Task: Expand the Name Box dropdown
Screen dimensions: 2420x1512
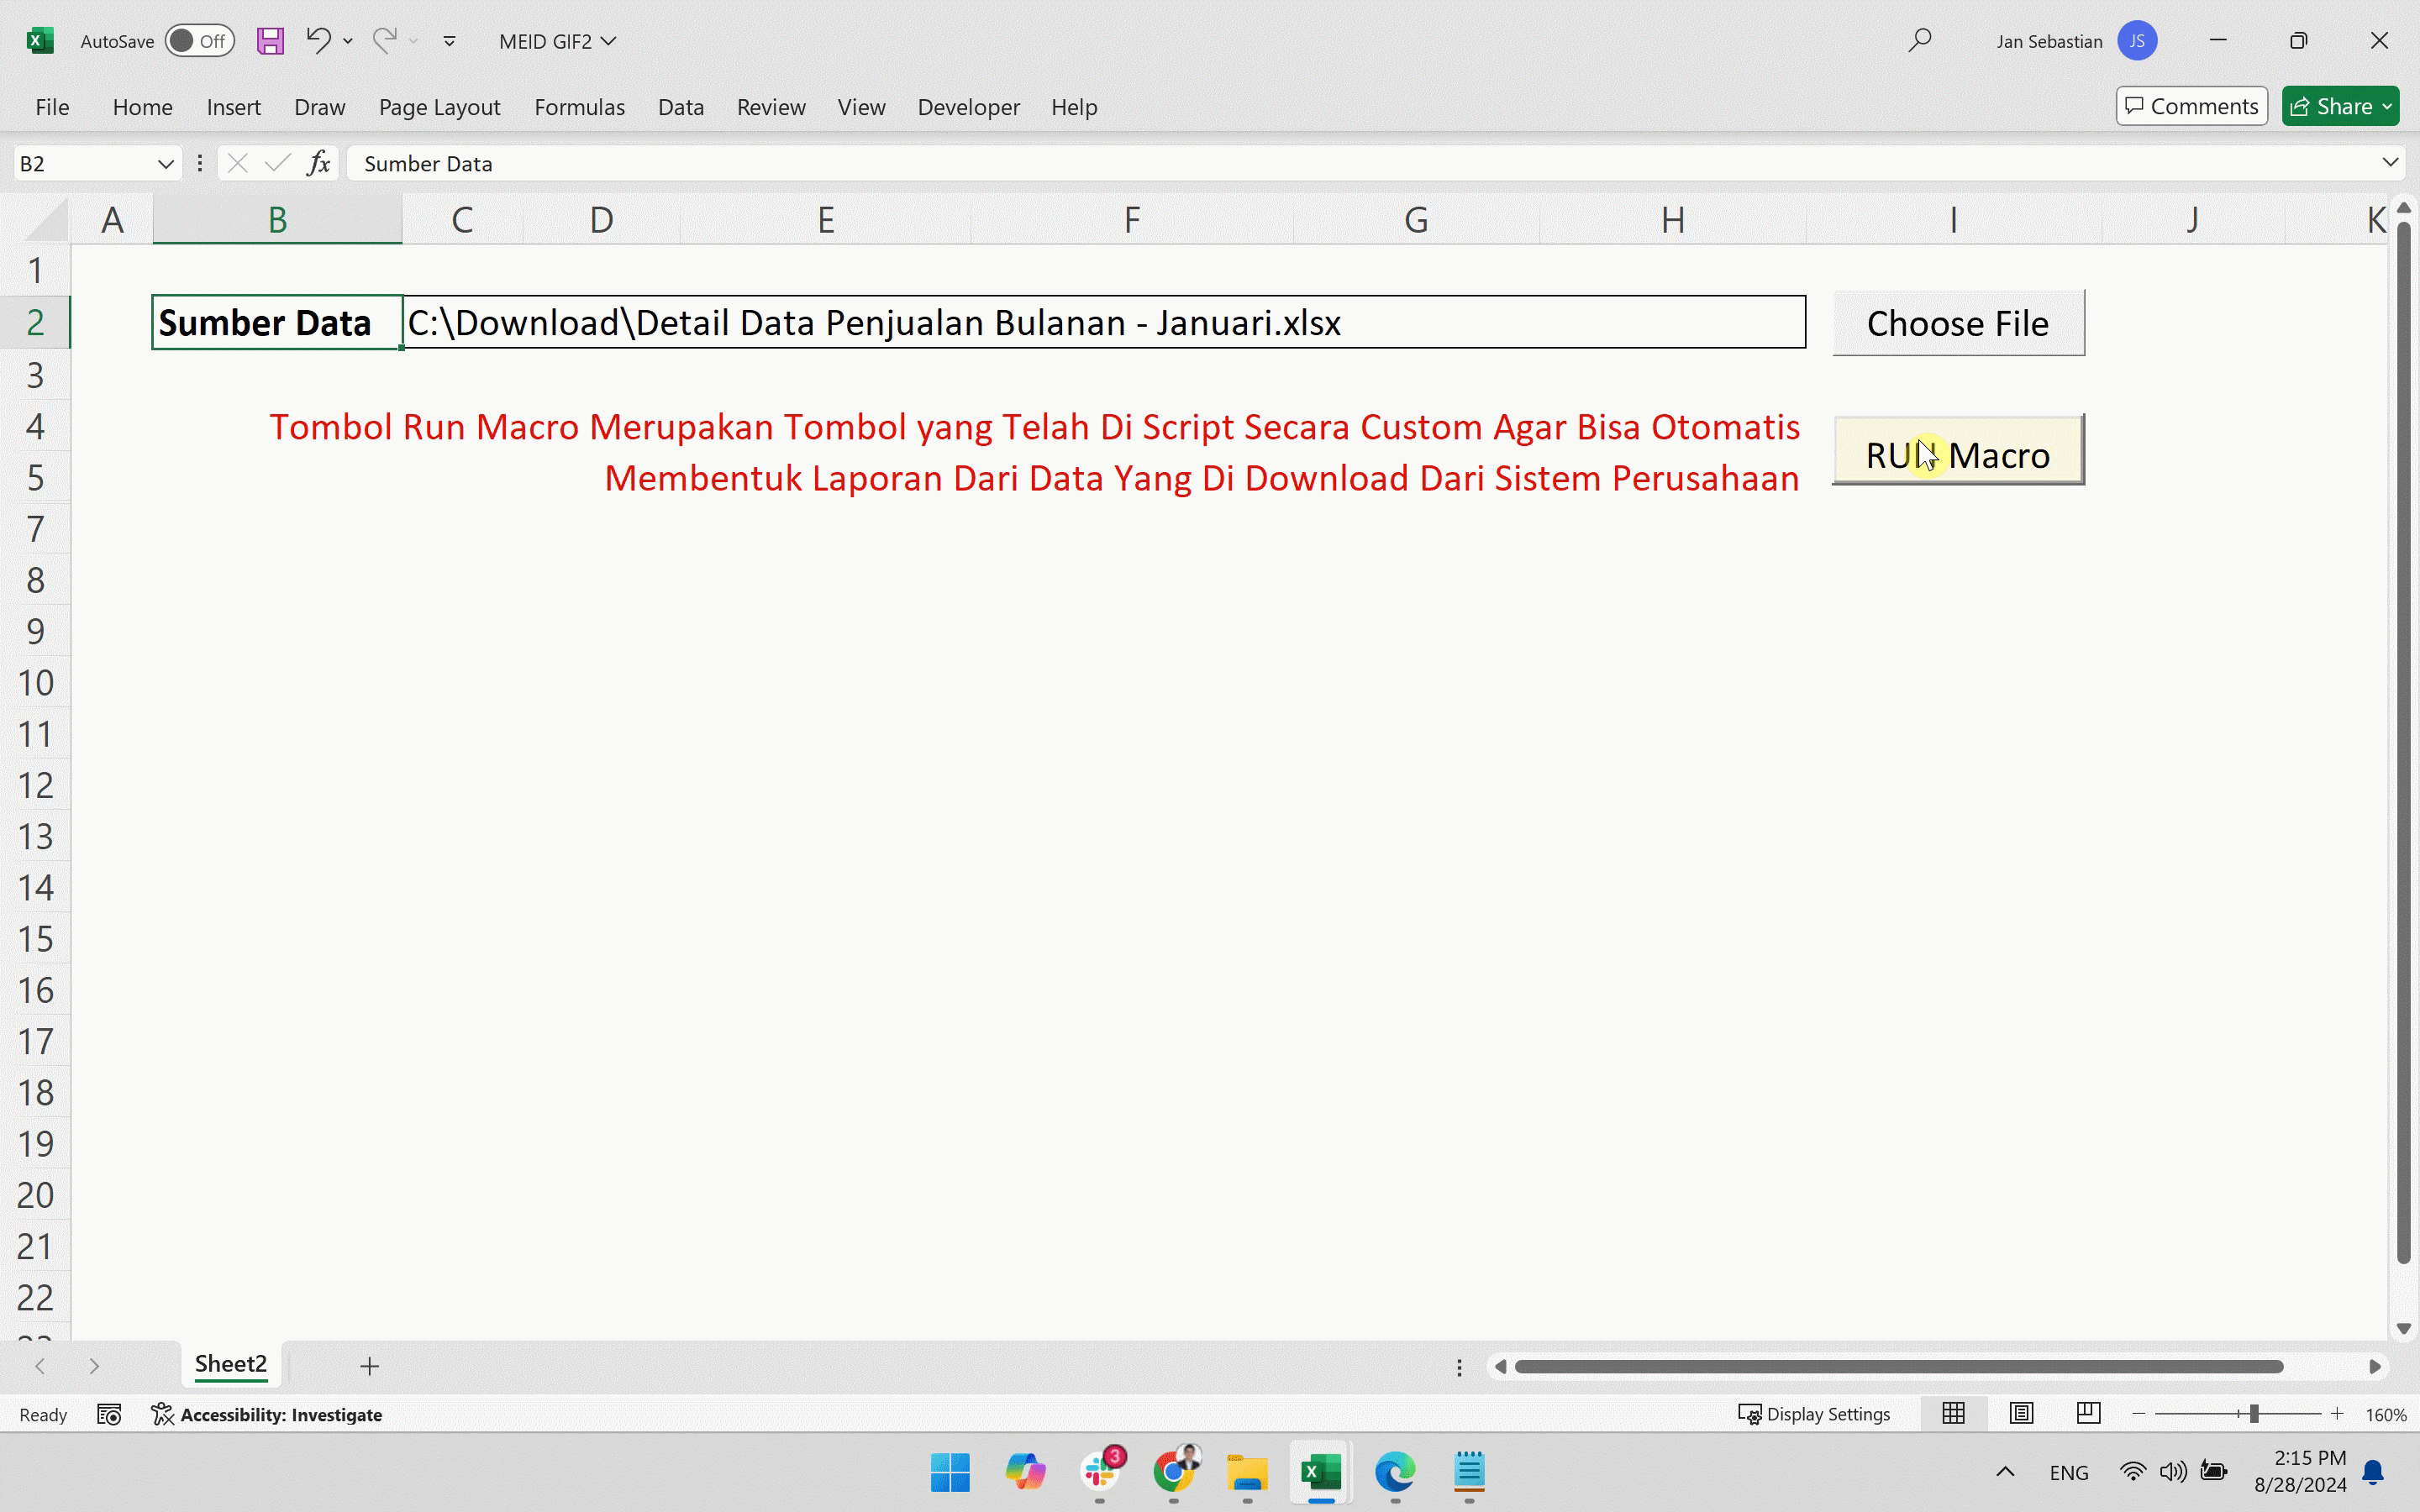Action: tap(166, 163)
